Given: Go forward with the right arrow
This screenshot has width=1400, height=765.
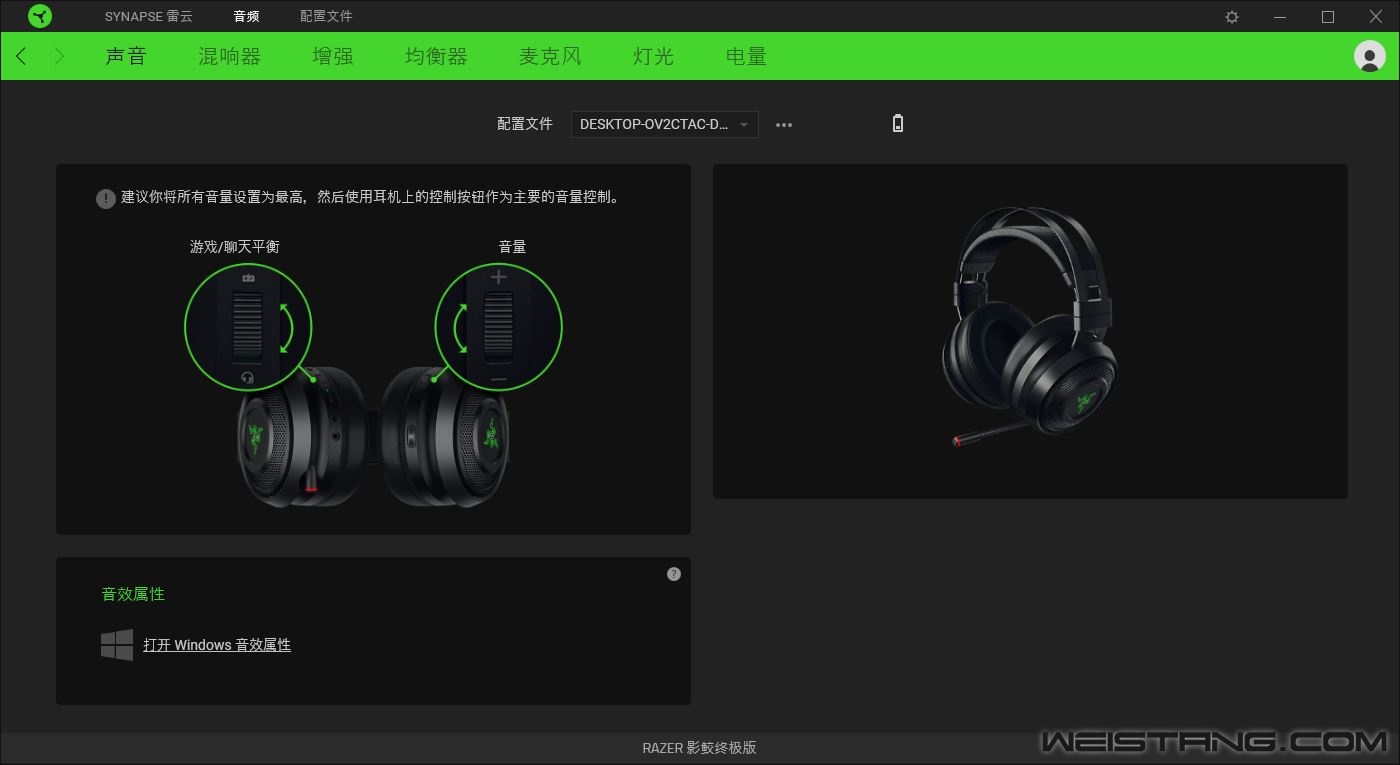Looking at the screenshot, I should coord(59,56).
